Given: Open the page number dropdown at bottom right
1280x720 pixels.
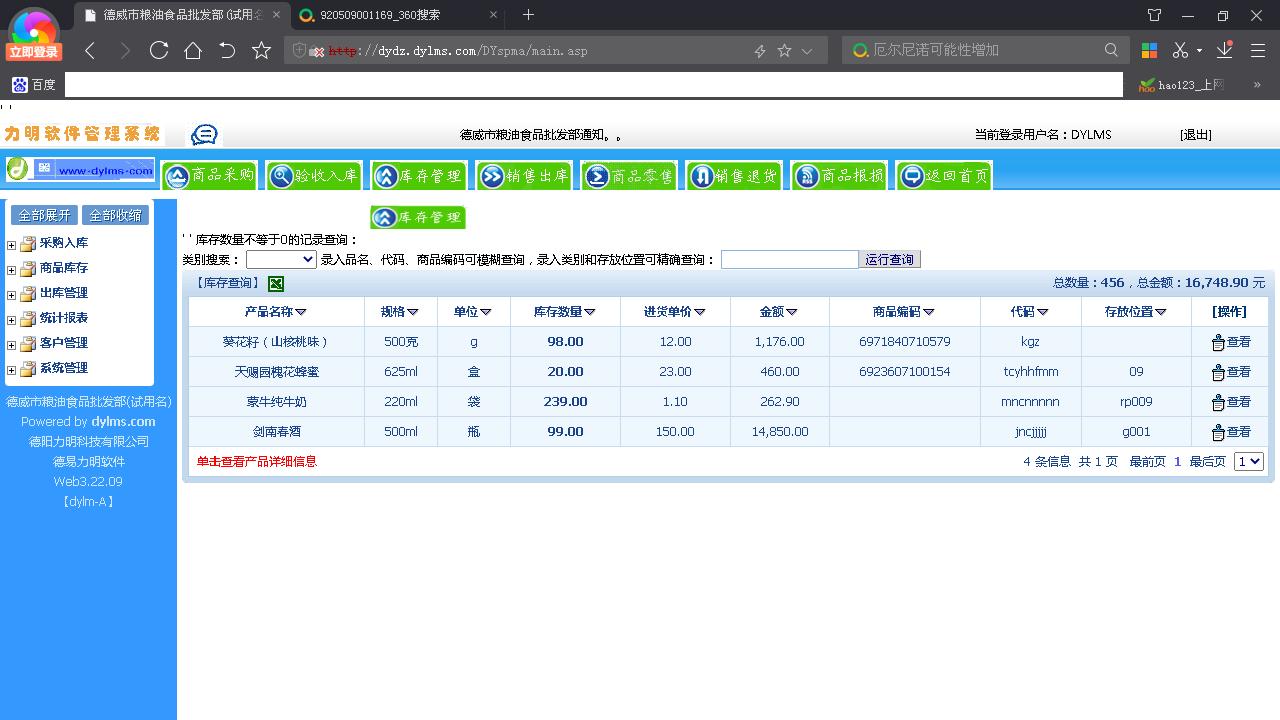Looking at the screenshot, I should click(x=1247, y=461).
